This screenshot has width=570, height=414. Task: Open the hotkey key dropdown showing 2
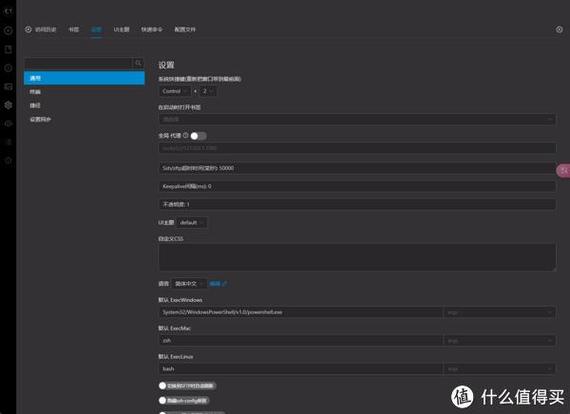(x=208, y=91)
